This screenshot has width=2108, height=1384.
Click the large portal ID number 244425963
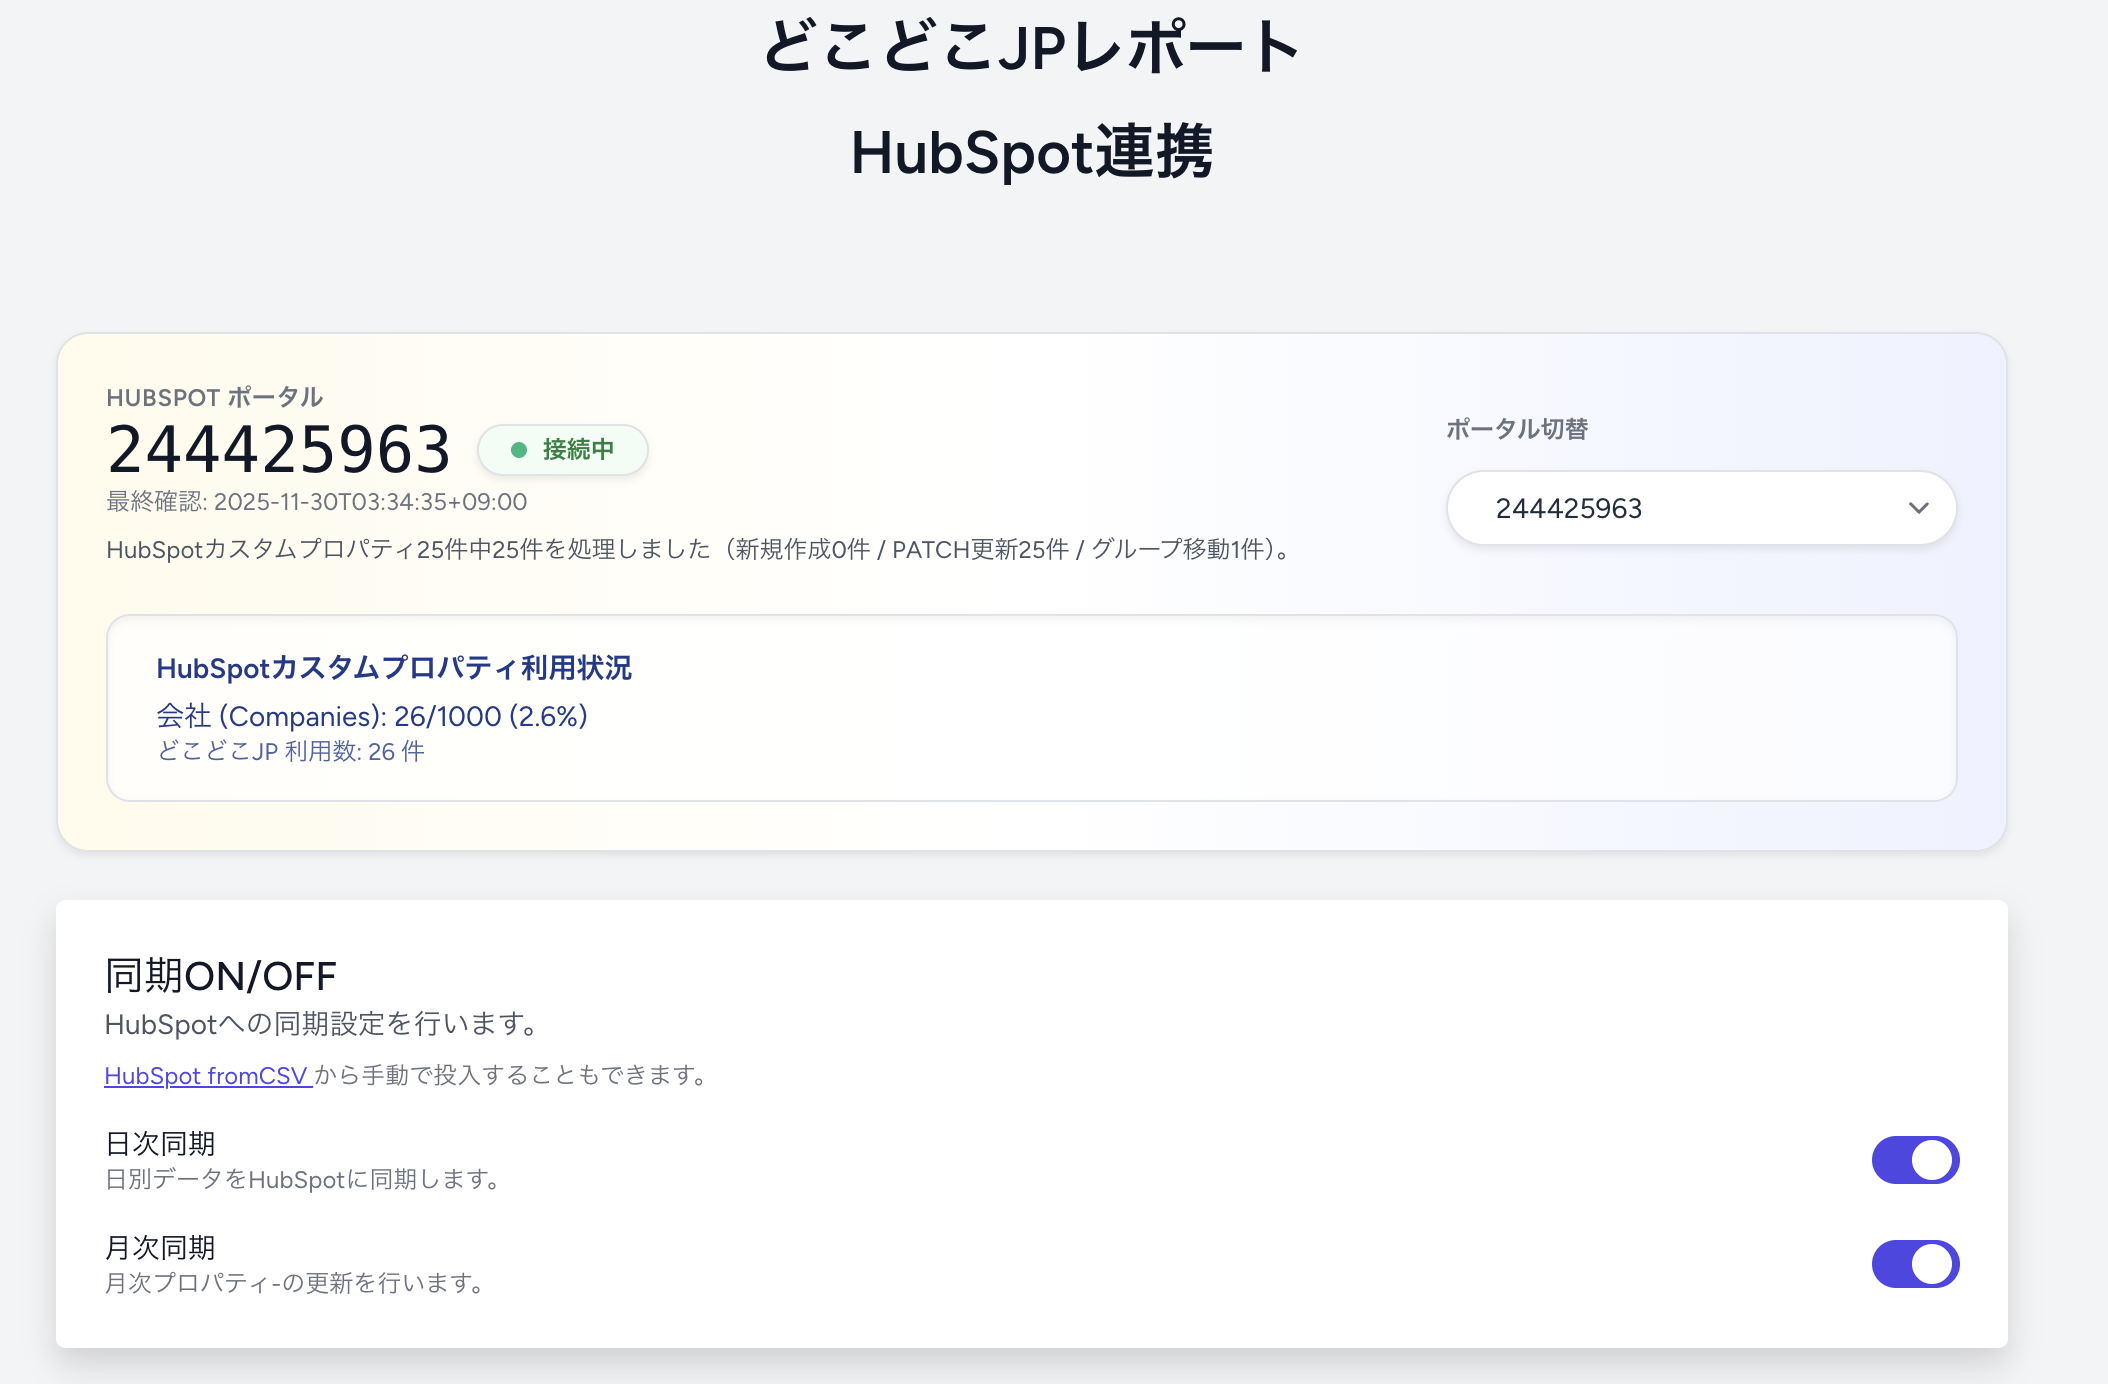(x=279, y=449)
